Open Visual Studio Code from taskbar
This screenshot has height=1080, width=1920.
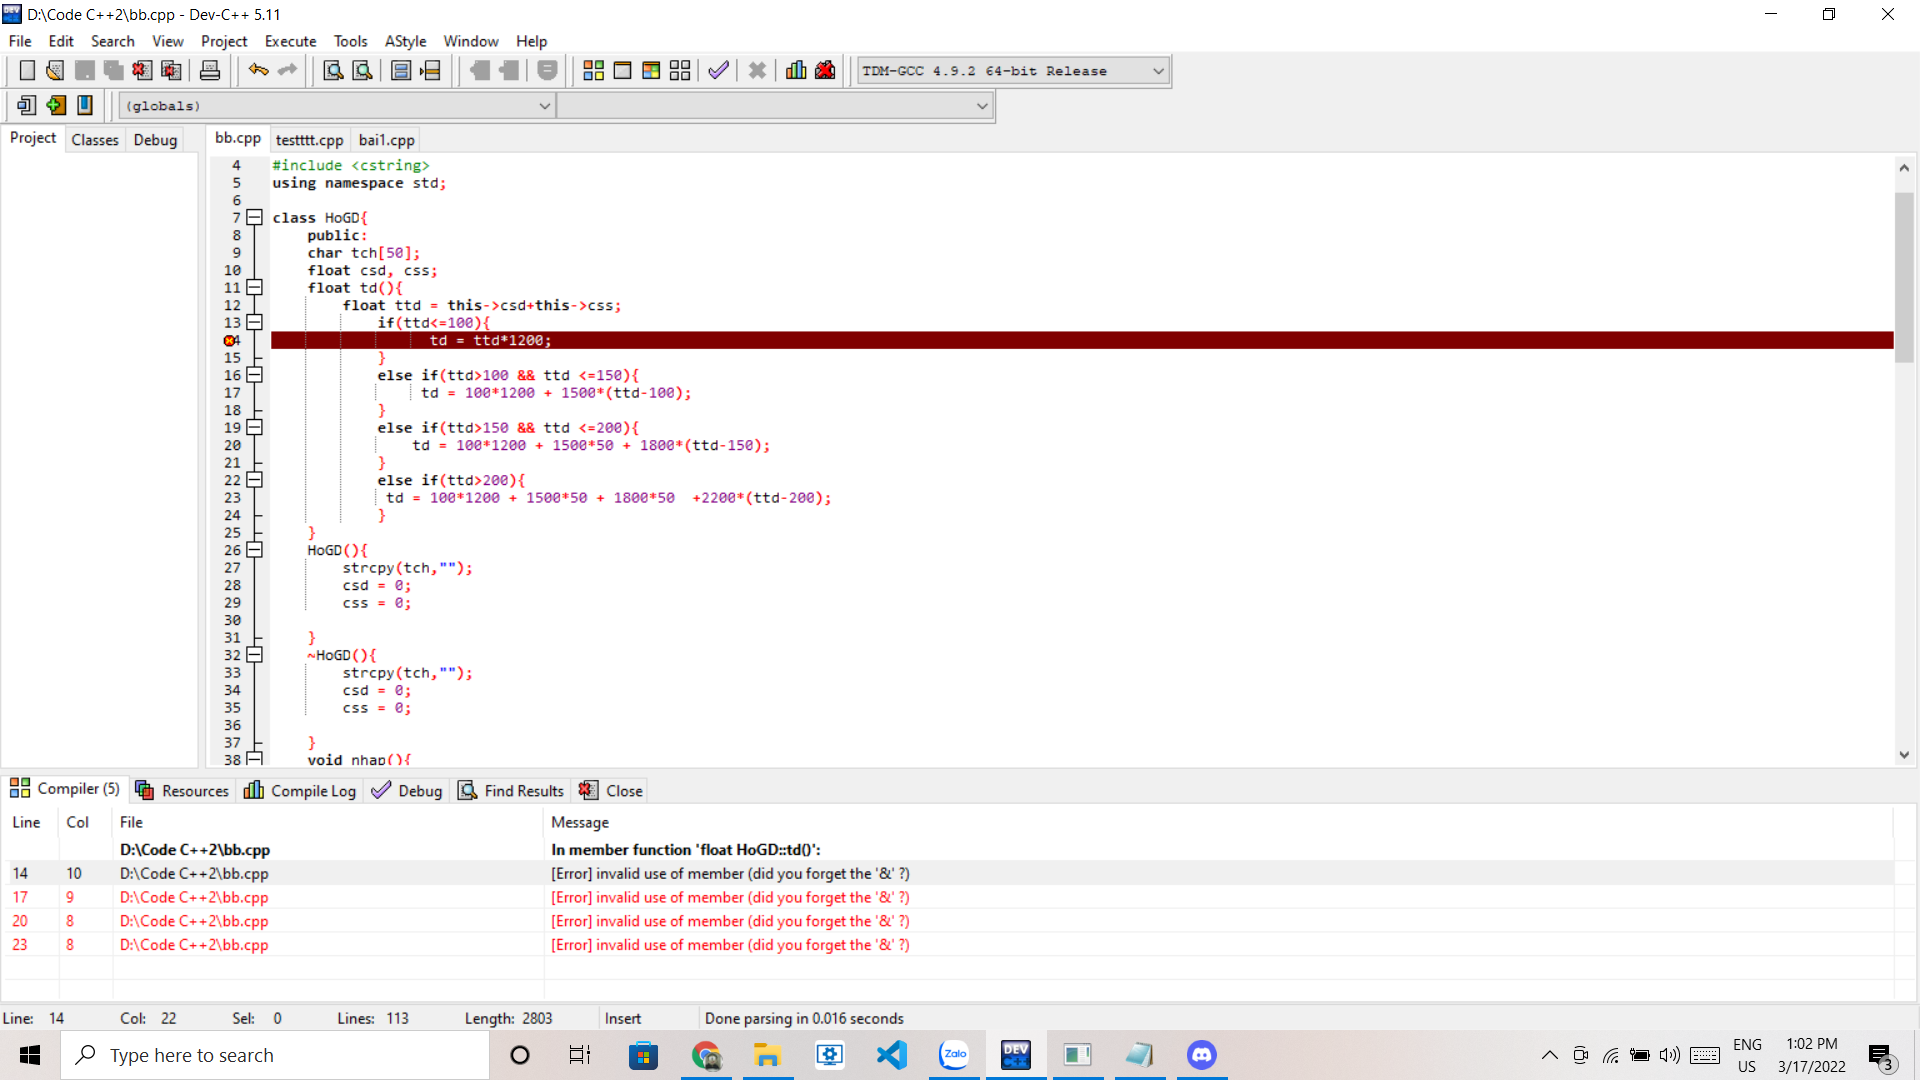891,1055
